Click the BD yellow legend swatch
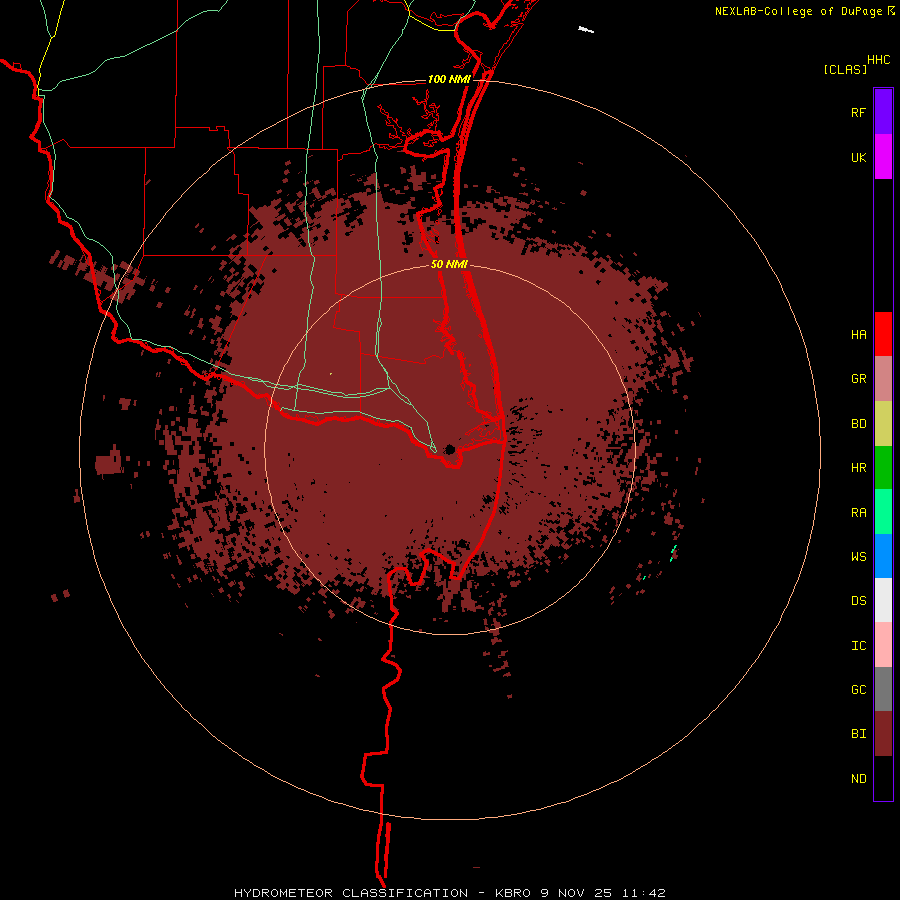The height and width of the screenshot is (900, 900). tap(883, 424)
